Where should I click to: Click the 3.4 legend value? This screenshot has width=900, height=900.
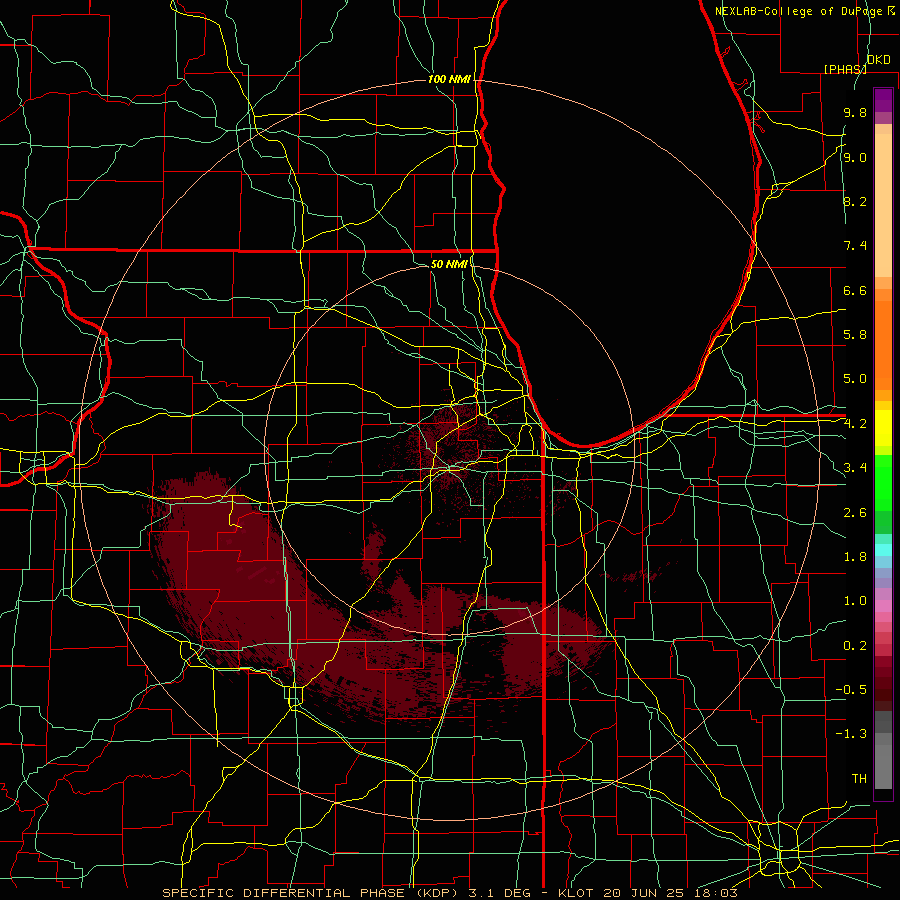(x=855, y=468)
